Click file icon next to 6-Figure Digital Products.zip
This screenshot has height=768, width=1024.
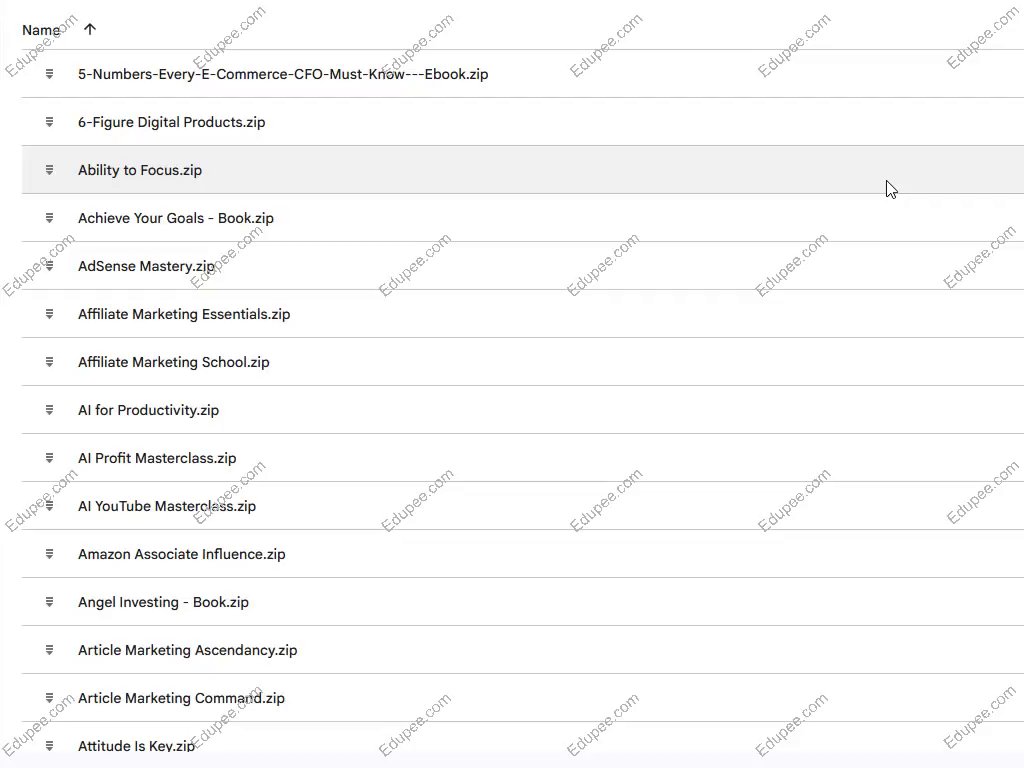click(49, 122)
